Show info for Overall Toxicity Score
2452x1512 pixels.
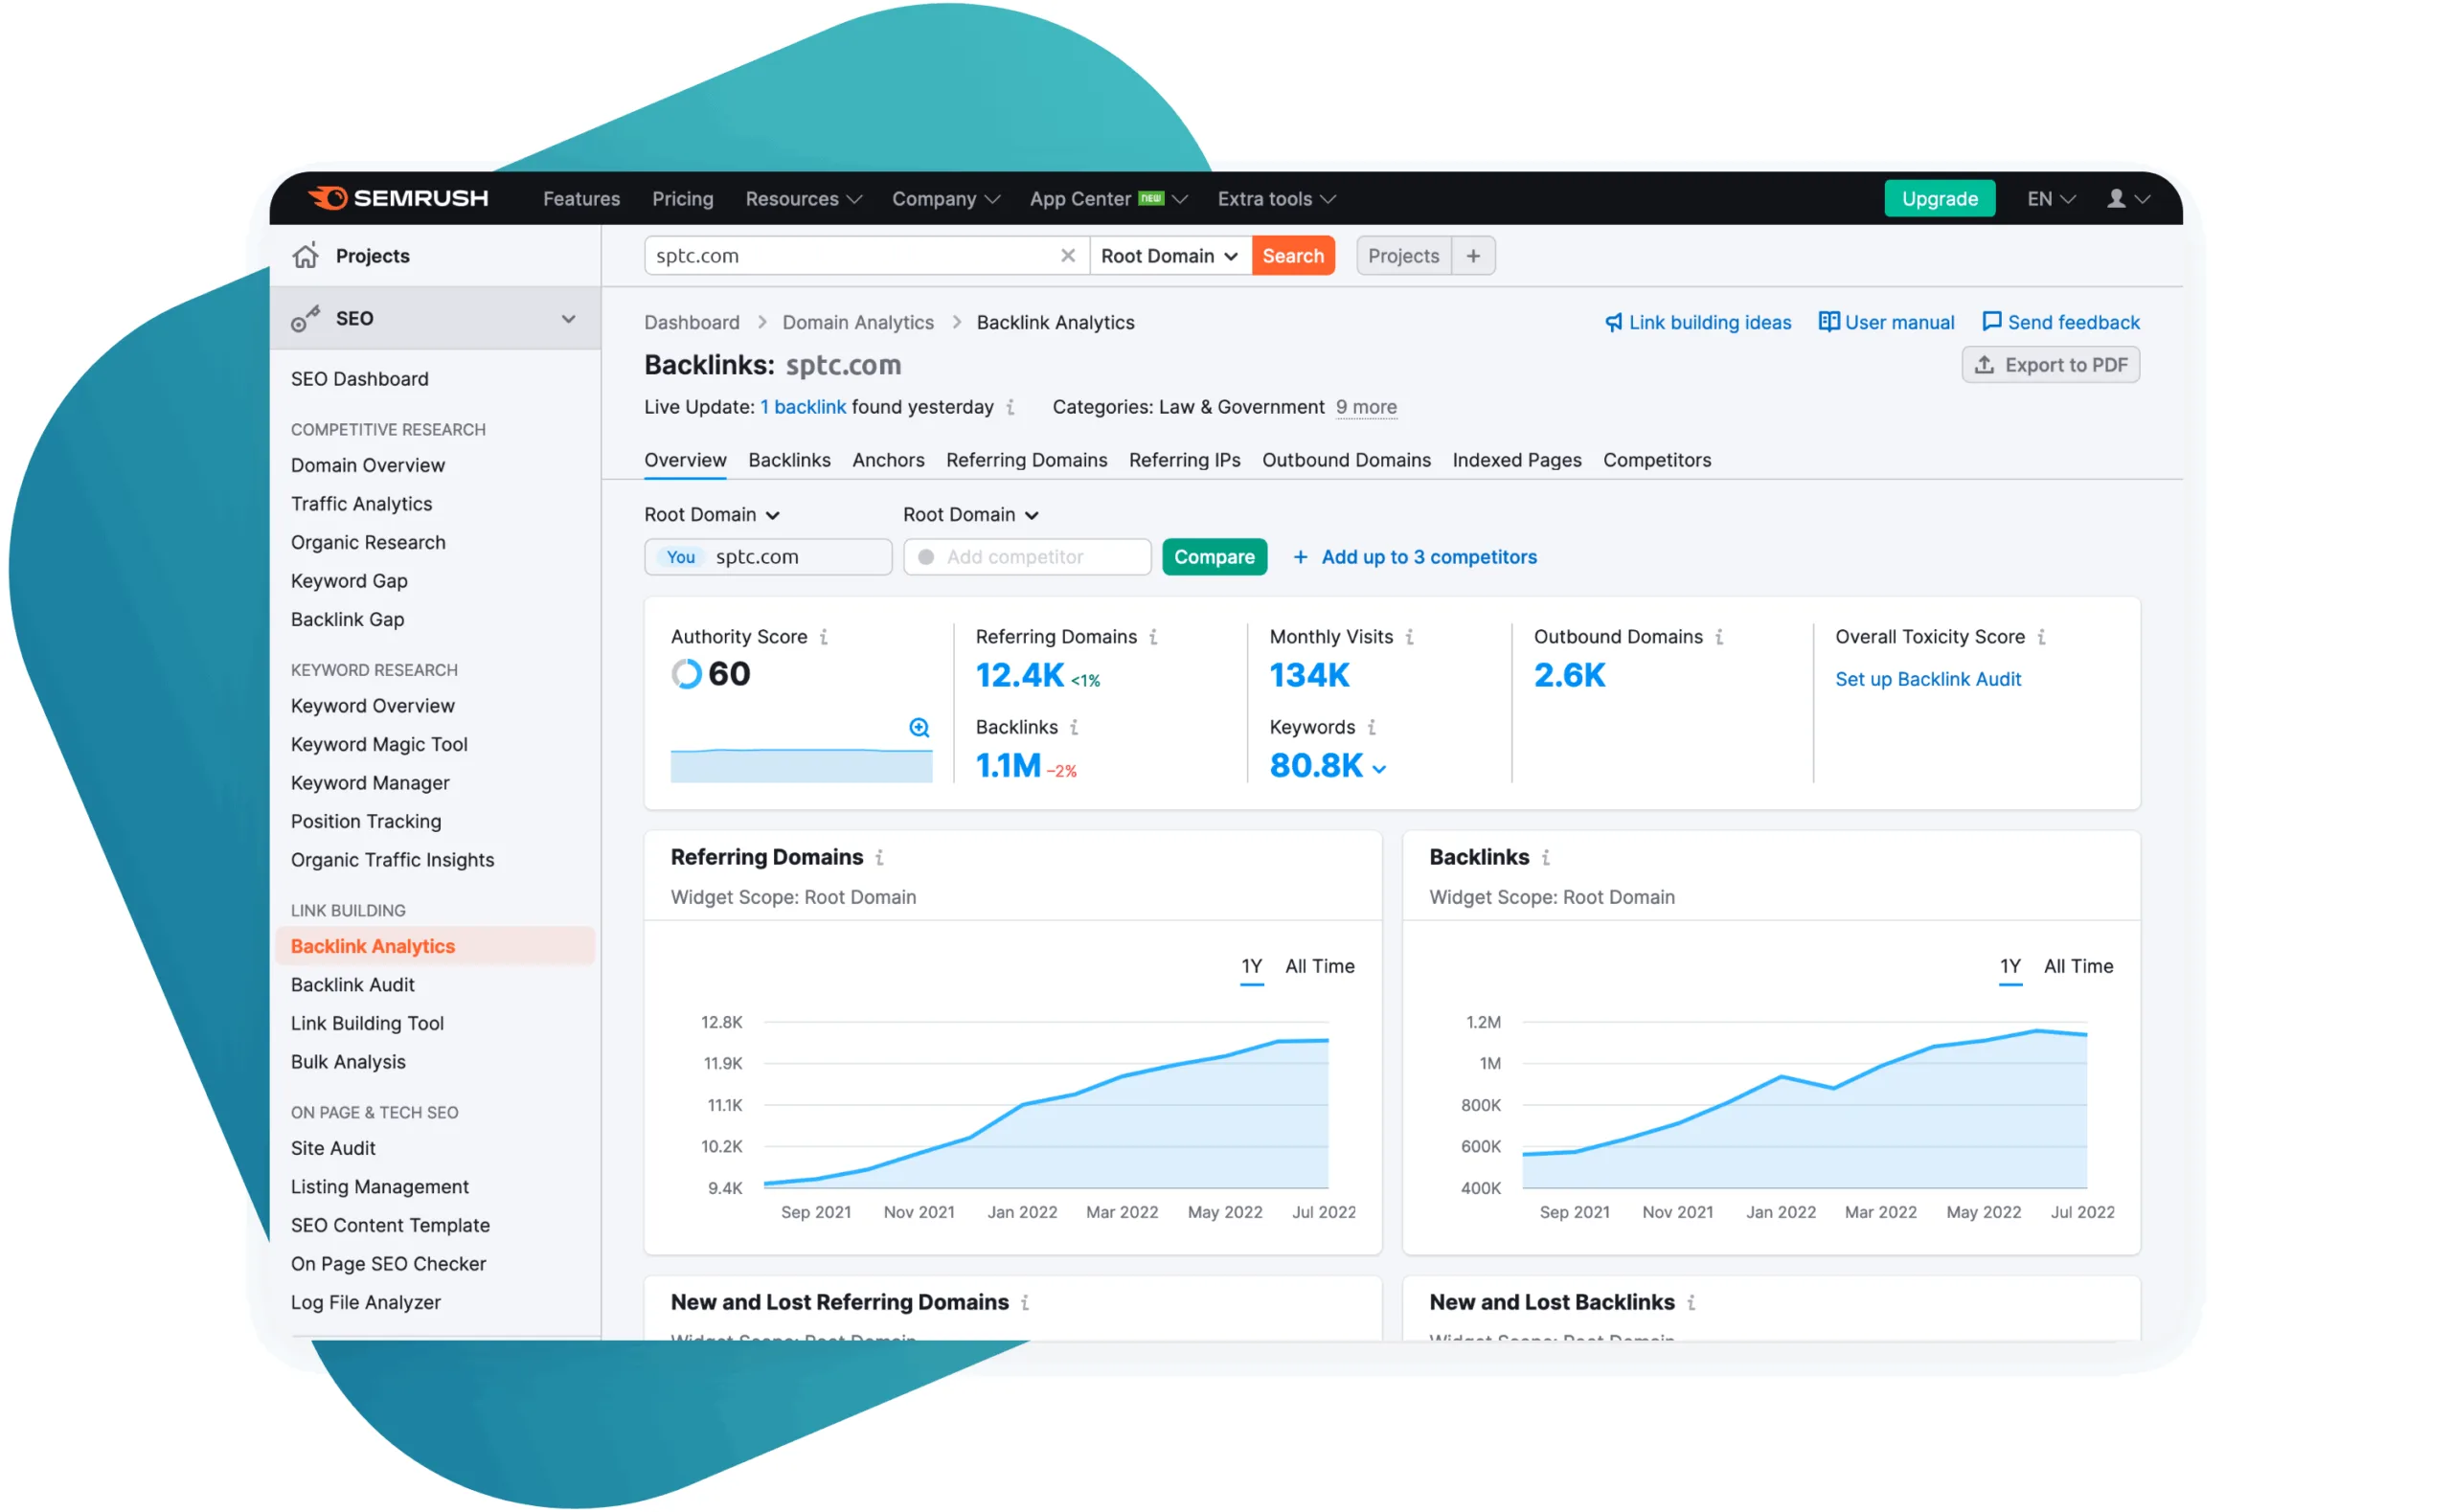click(x=2041, y=637)
